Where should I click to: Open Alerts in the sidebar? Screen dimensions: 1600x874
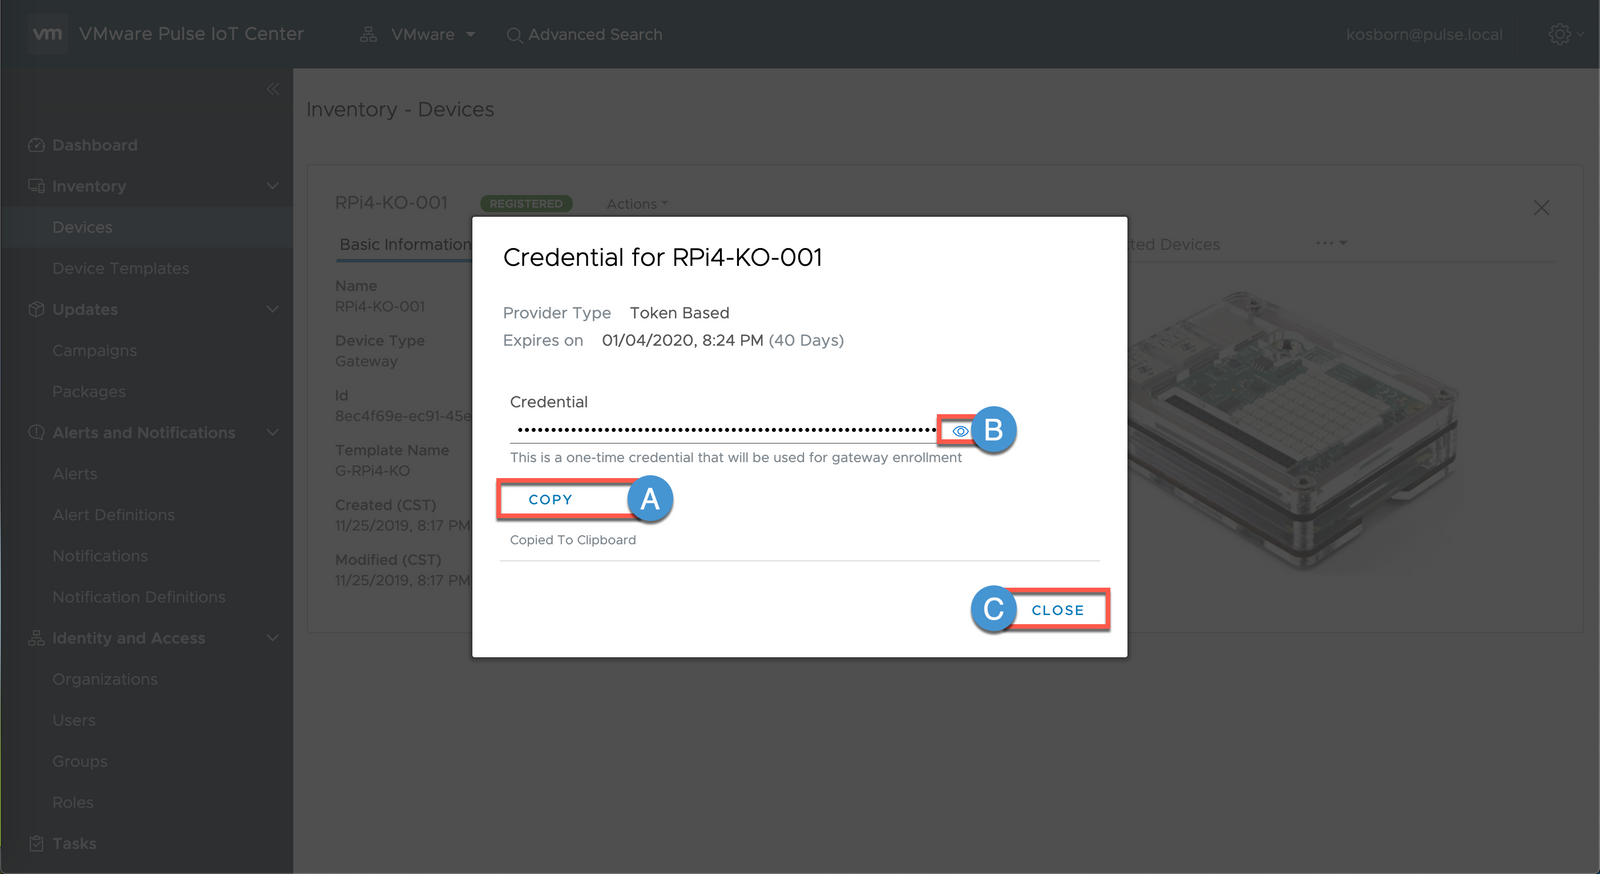[75, 473]
